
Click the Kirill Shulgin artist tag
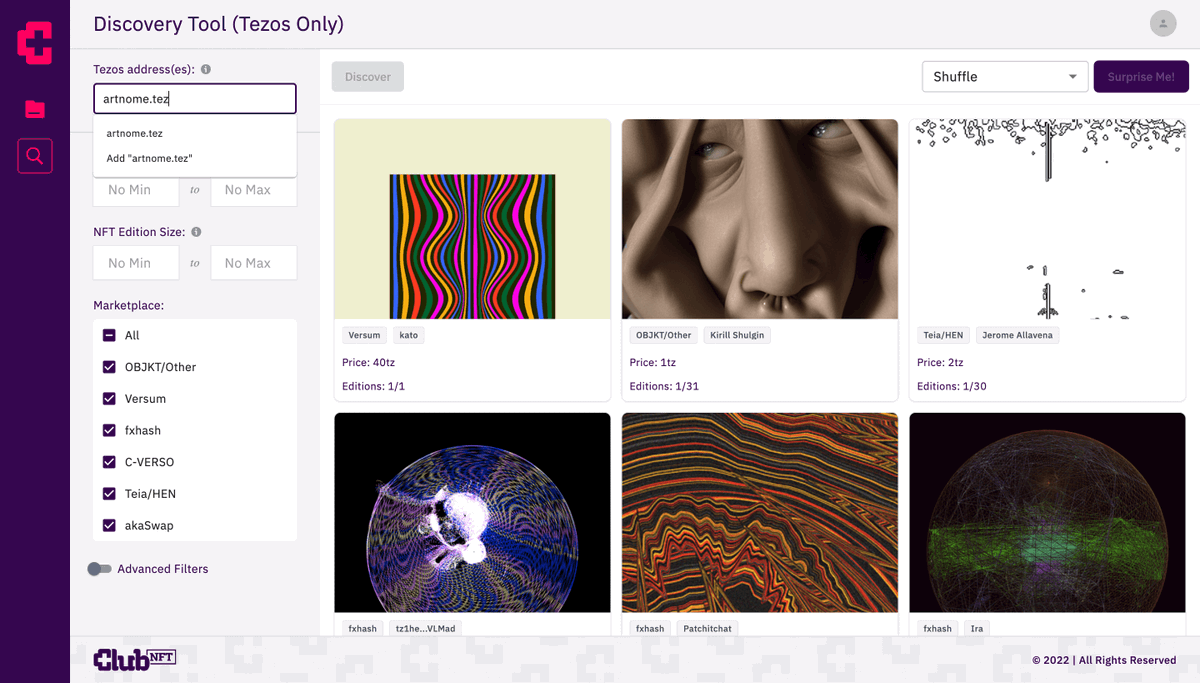click(737, 335)
